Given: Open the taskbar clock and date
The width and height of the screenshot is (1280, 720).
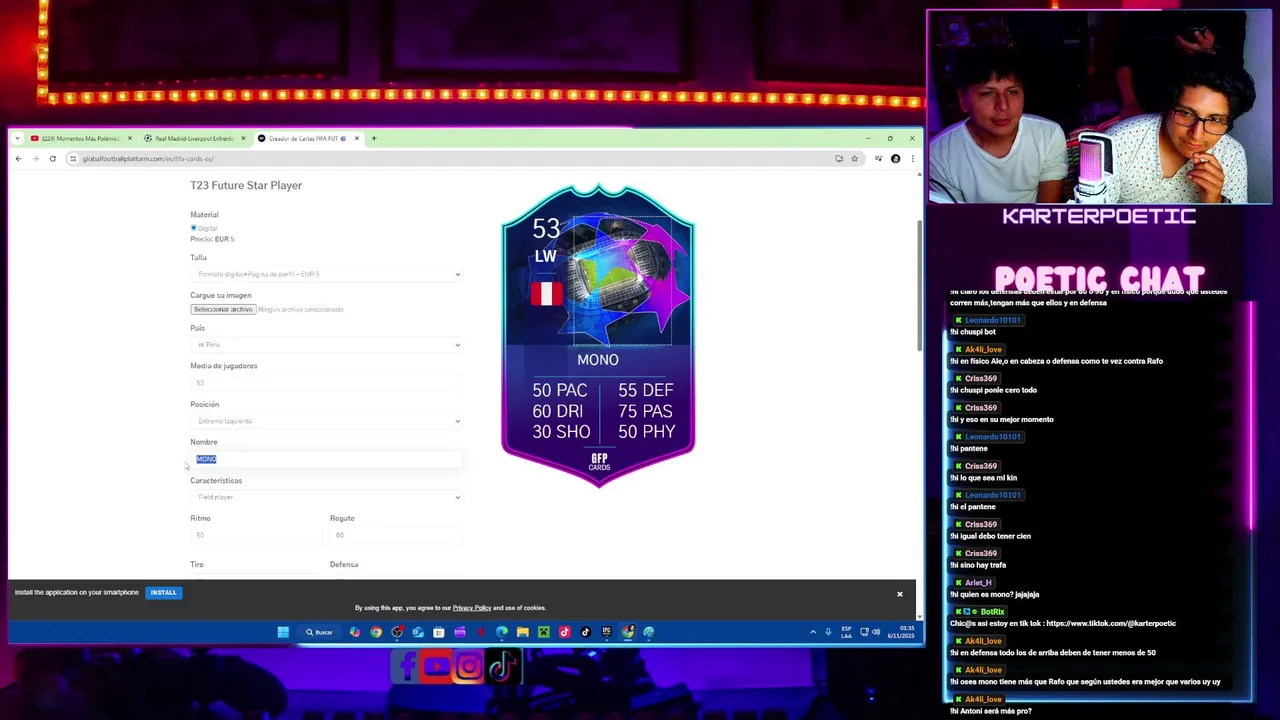Looking at the screenshot, I should (x=901, y=632).
